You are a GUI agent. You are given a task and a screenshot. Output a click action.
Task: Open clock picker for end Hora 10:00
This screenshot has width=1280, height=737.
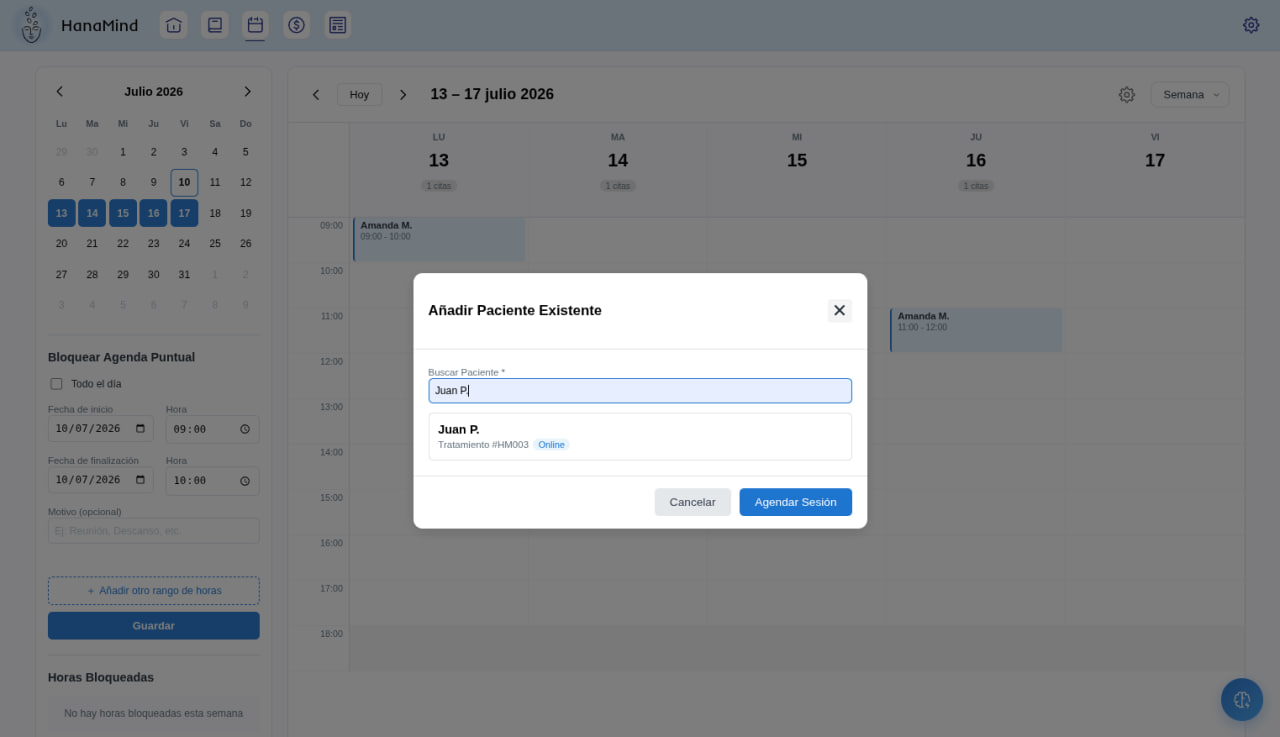pyautogui.click(x=245, y=480)
